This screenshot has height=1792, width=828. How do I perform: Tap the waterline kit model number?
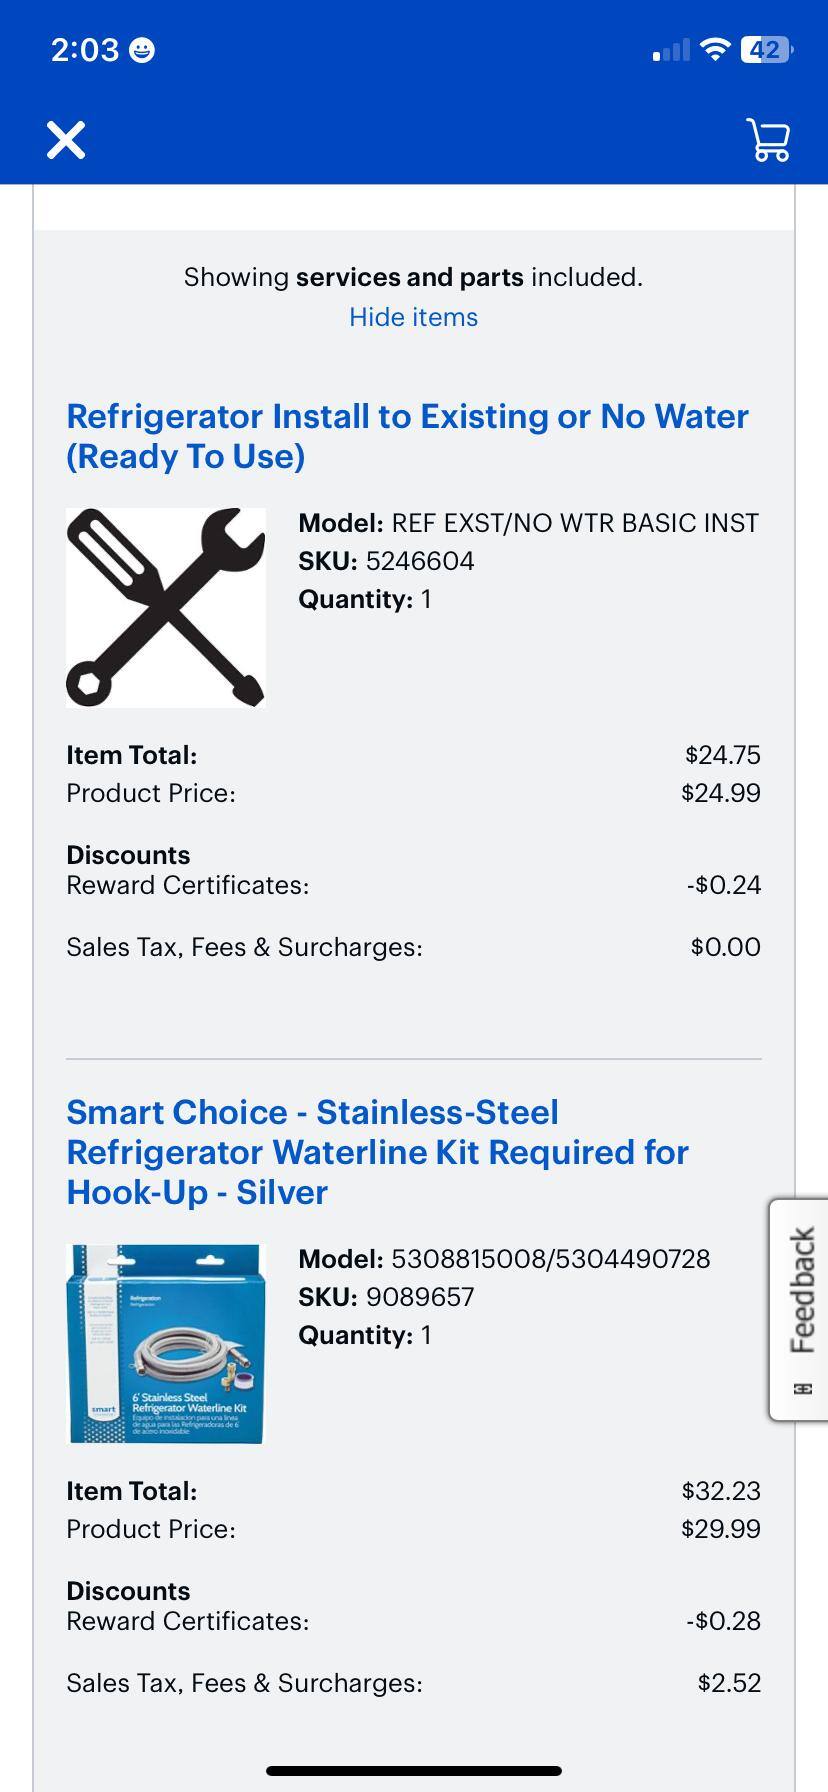550,1259
